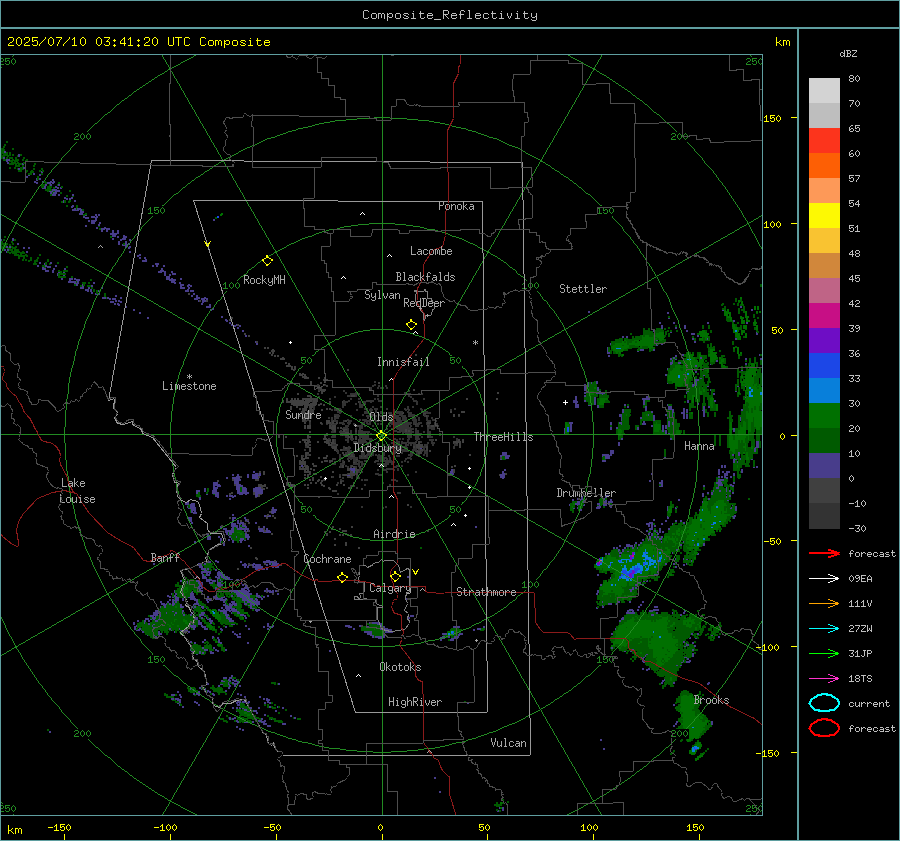Click the RockyMH label

coord(264,280)
